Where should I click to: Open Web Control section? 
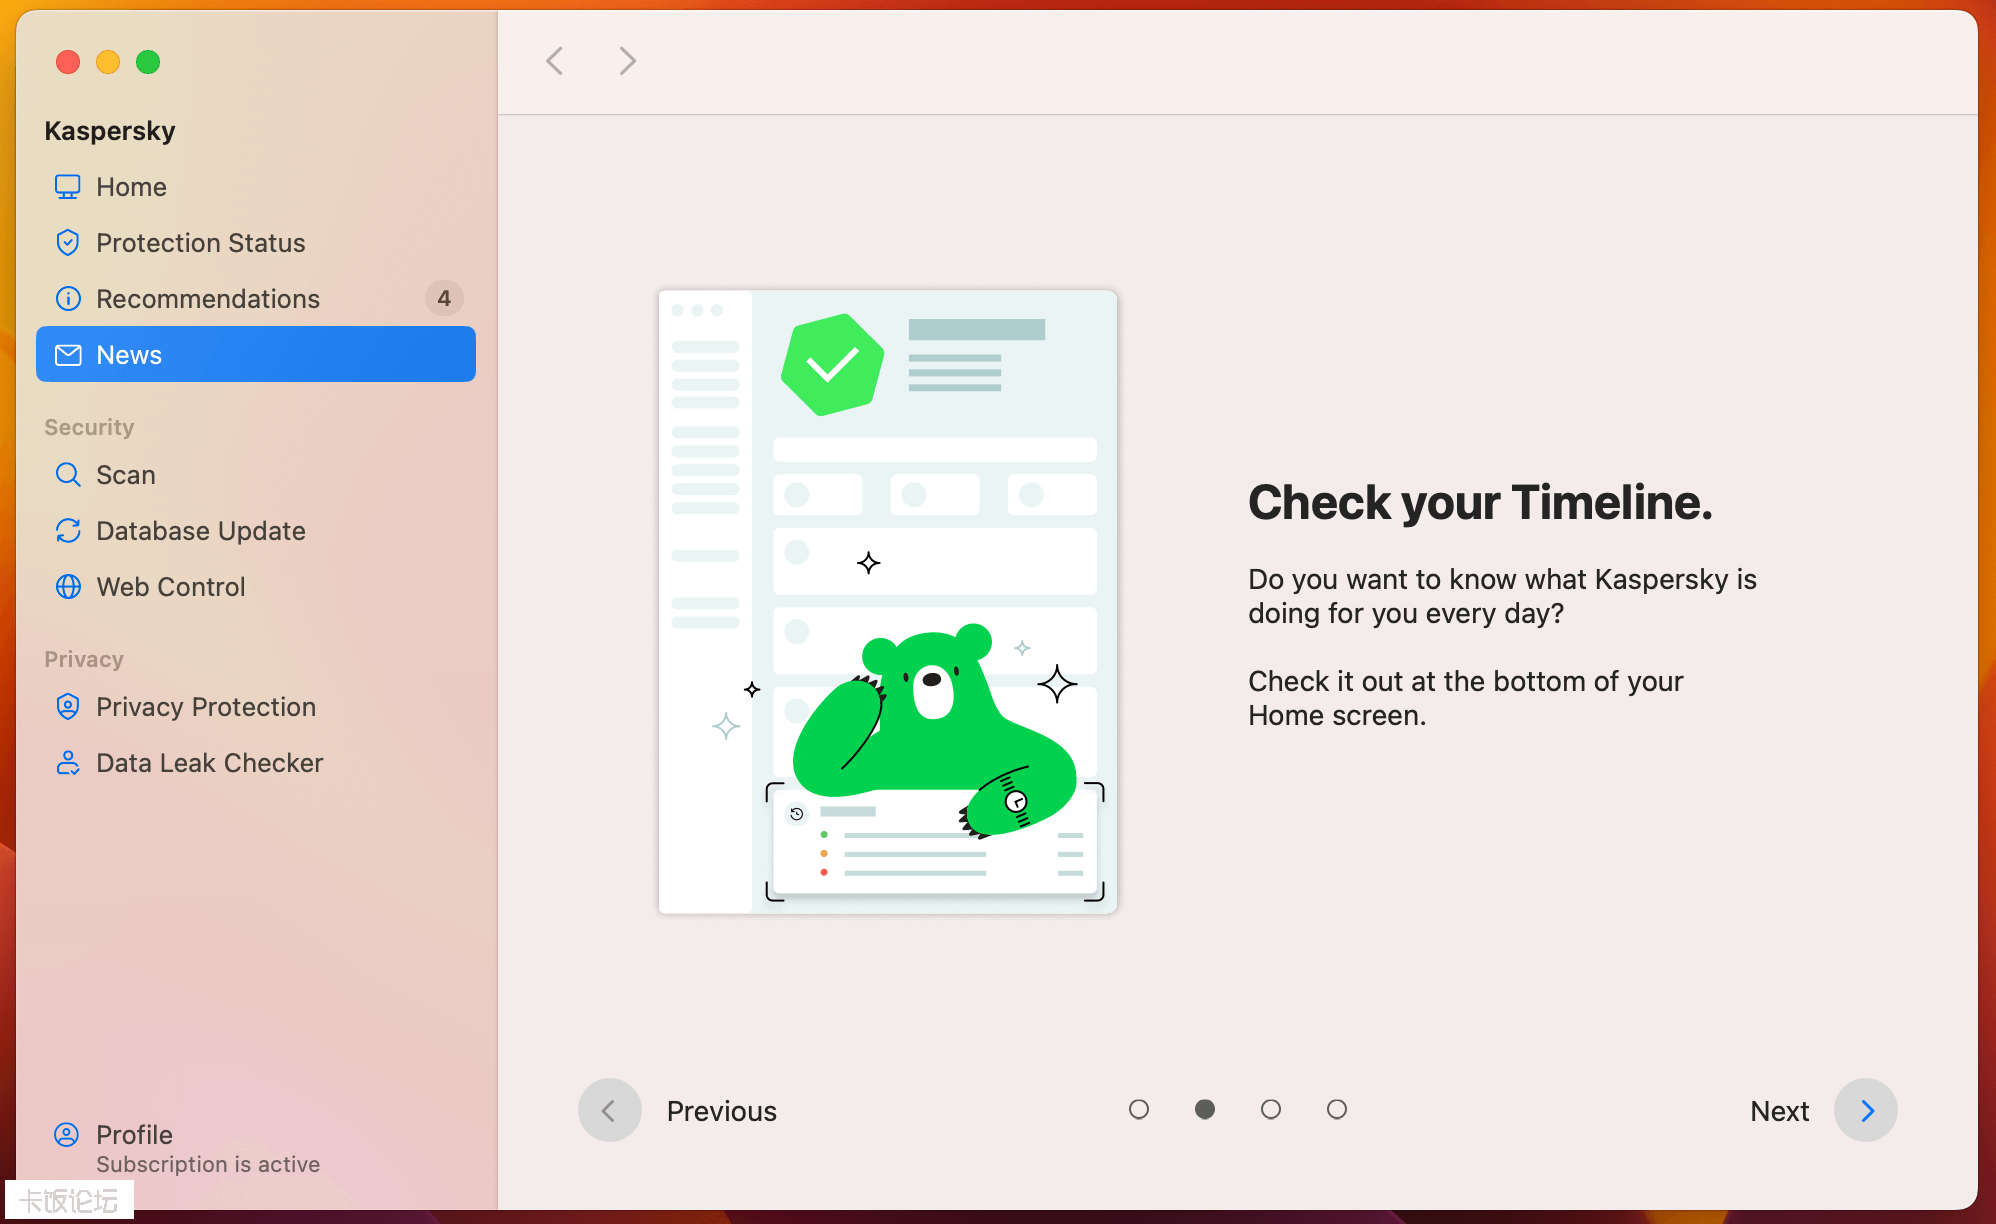click(x=256, y=587)
